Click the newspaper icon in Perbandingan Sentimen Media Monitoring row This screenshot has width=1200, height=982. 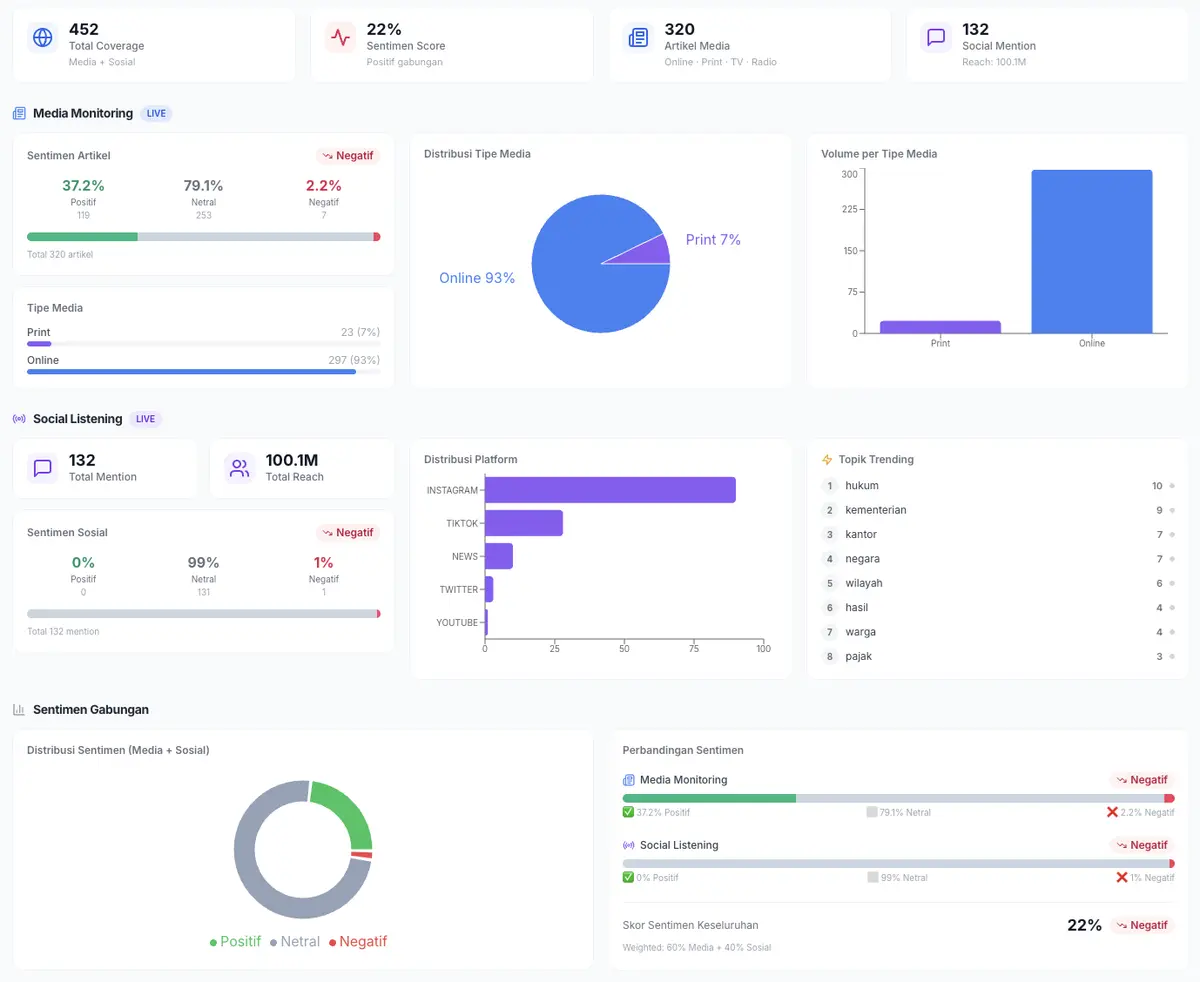pyautogui.click(x=629, y=780)
